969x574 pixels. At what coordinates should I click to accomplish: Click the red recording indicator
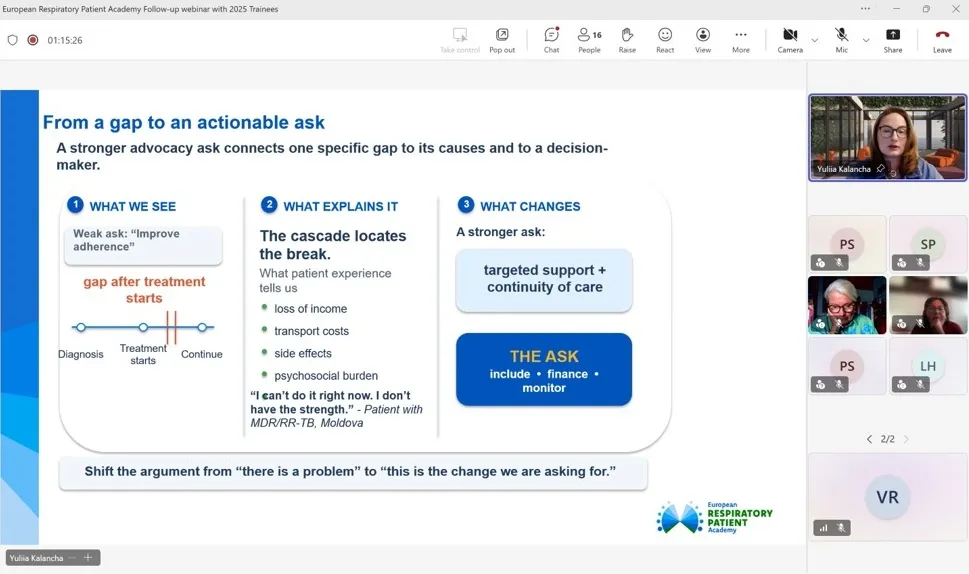(33, 40)
